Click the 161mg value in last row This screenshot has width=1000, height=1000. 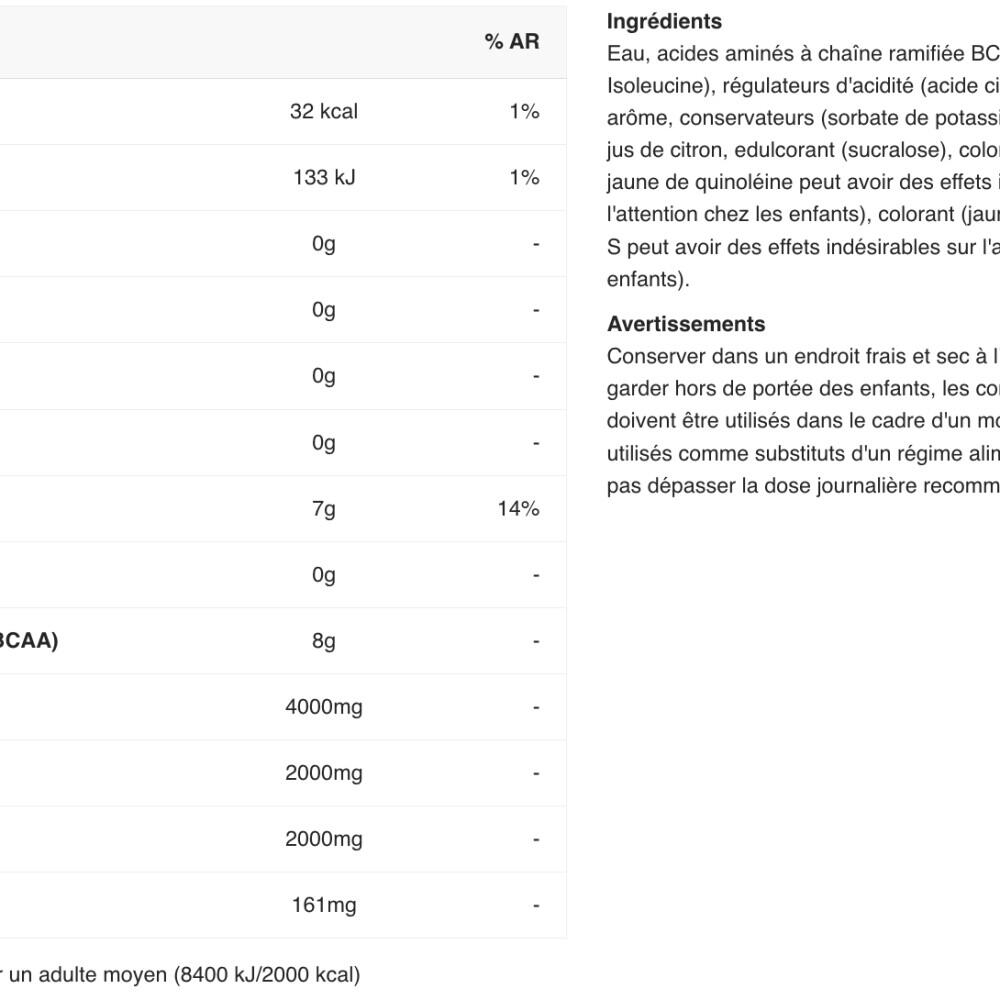323,905
